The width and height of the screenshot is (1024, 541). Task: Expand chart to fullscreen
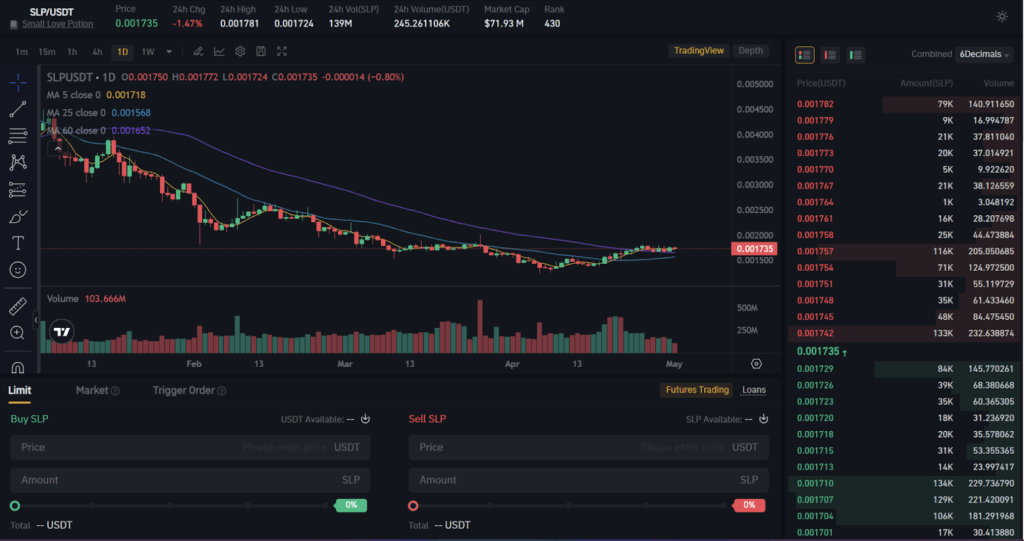pyautogui.click(x=282, y=52)
